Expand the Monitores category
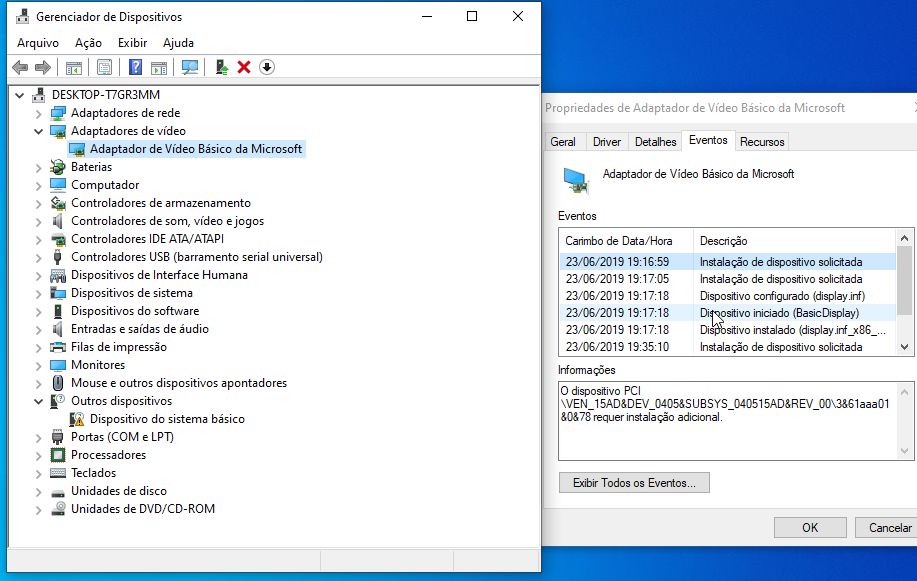 click(39, 366)
